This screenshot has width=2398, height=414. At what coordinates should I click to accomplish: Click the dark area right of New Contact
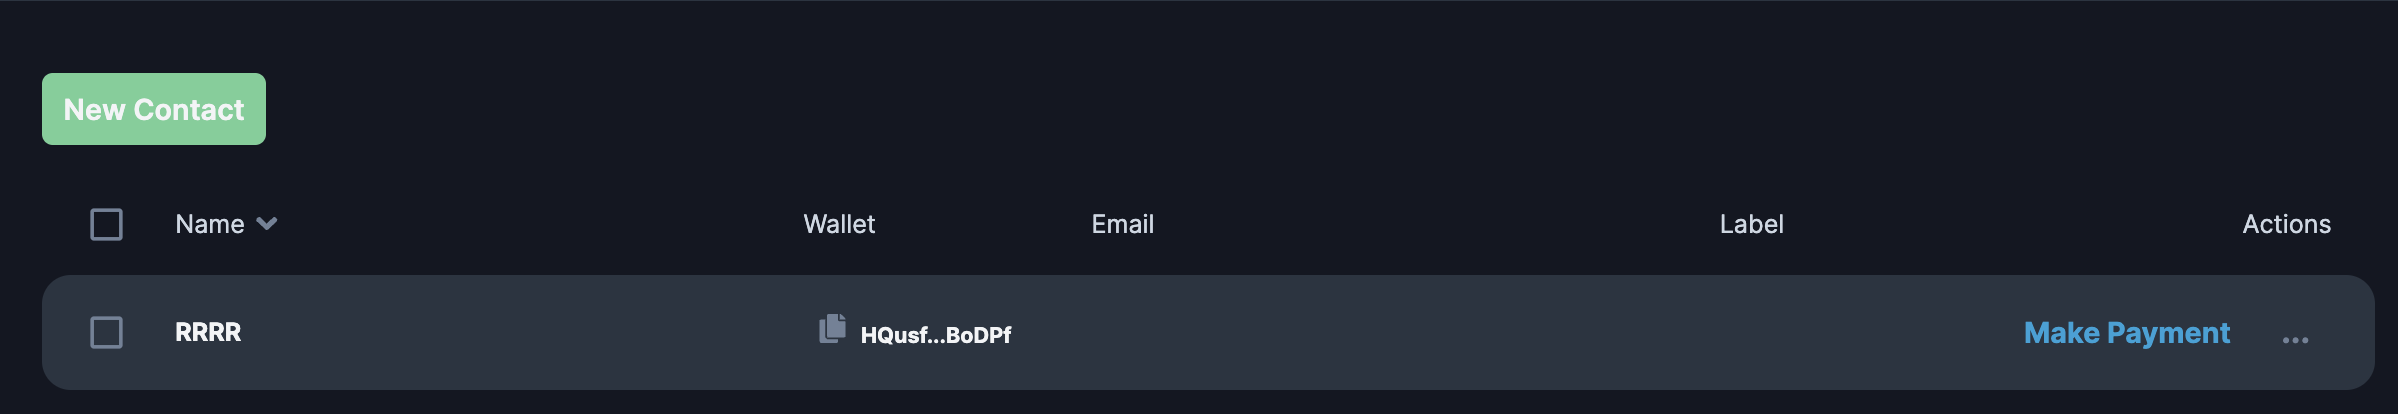[x=1300, y=109]
